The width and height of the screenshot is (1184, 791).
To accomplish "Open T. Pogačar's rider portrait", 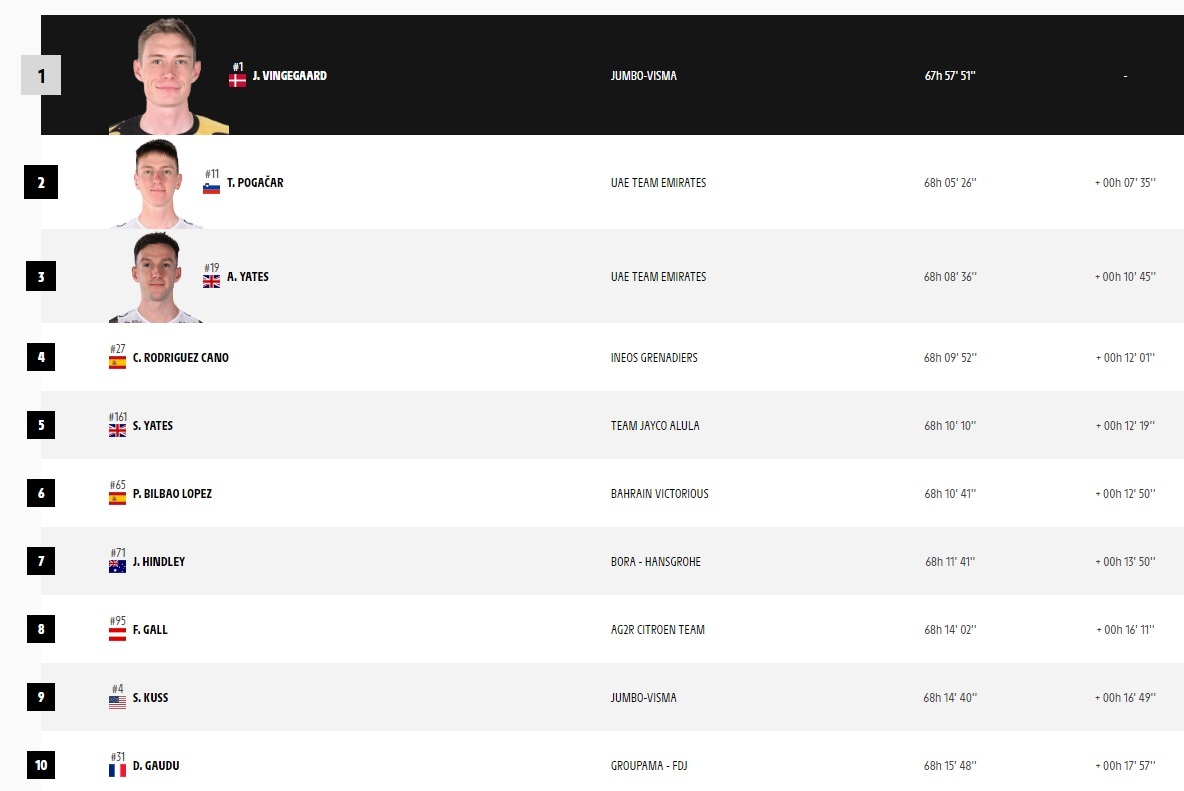I will [x=158, y=184].
